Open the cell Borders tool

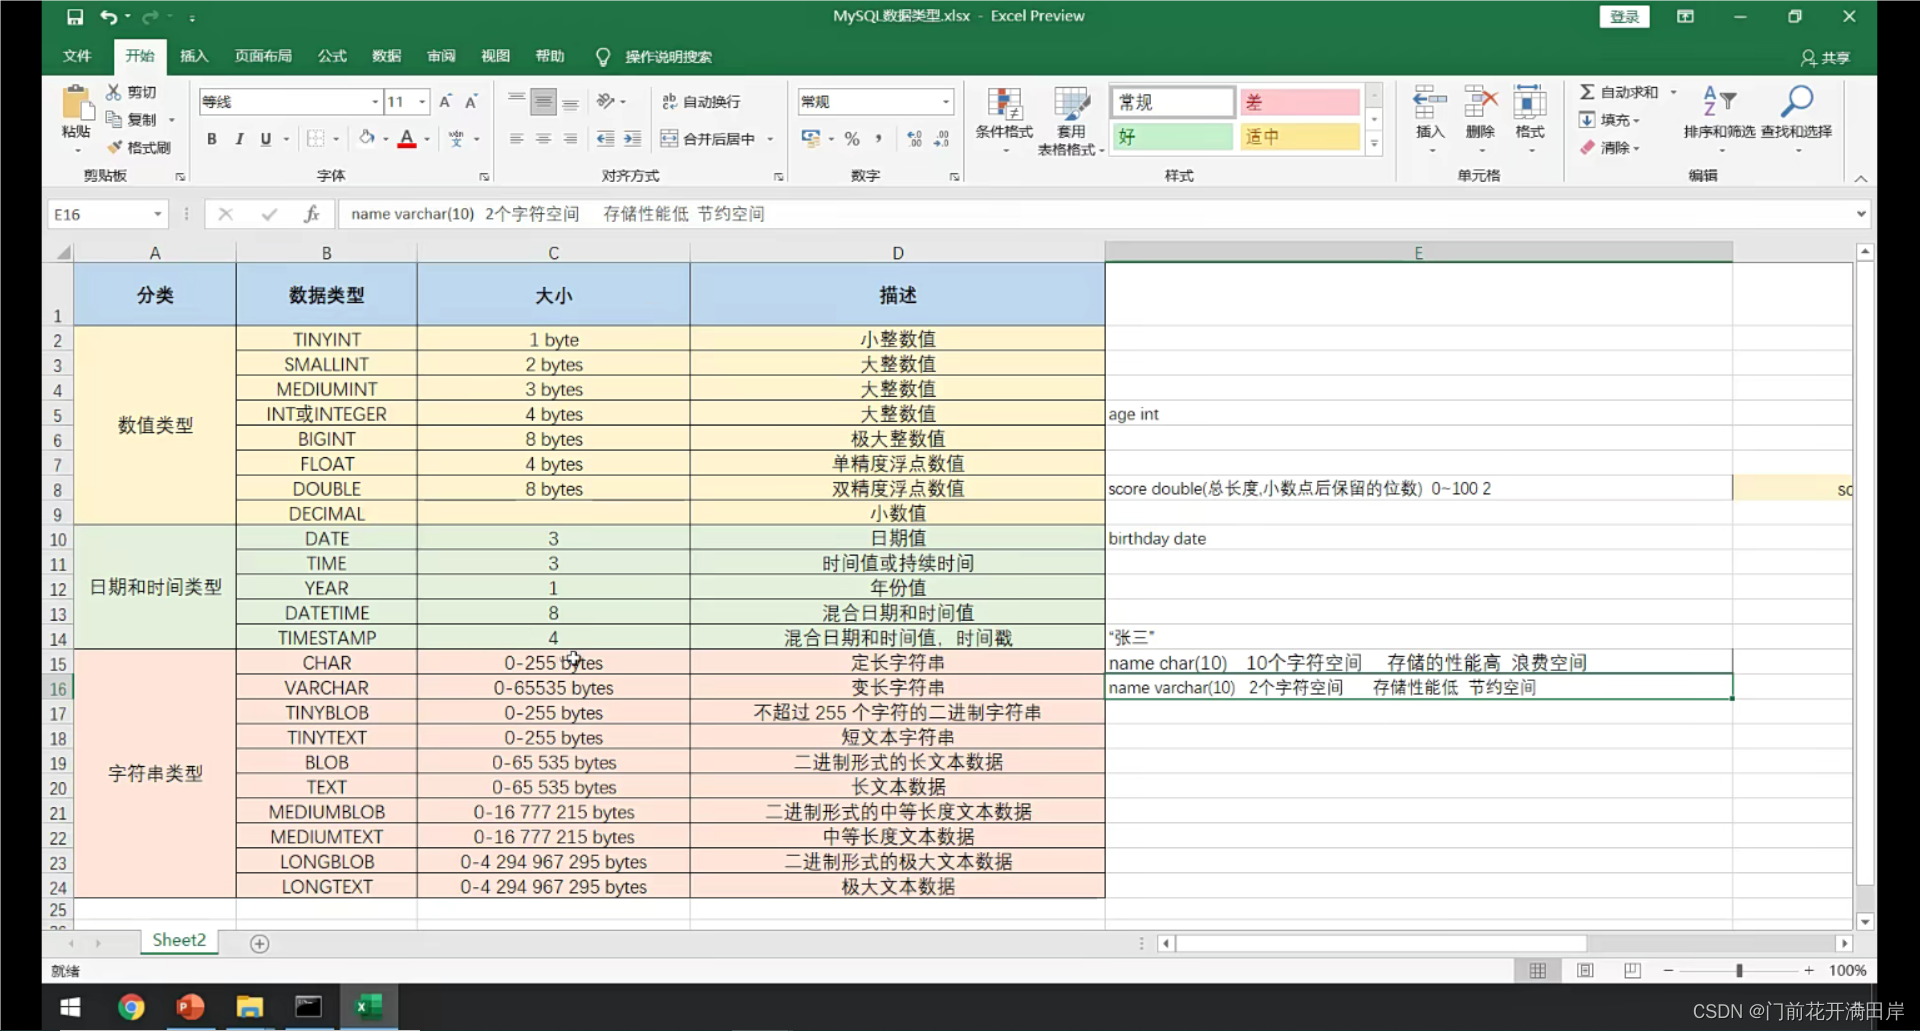pos(316,139)
